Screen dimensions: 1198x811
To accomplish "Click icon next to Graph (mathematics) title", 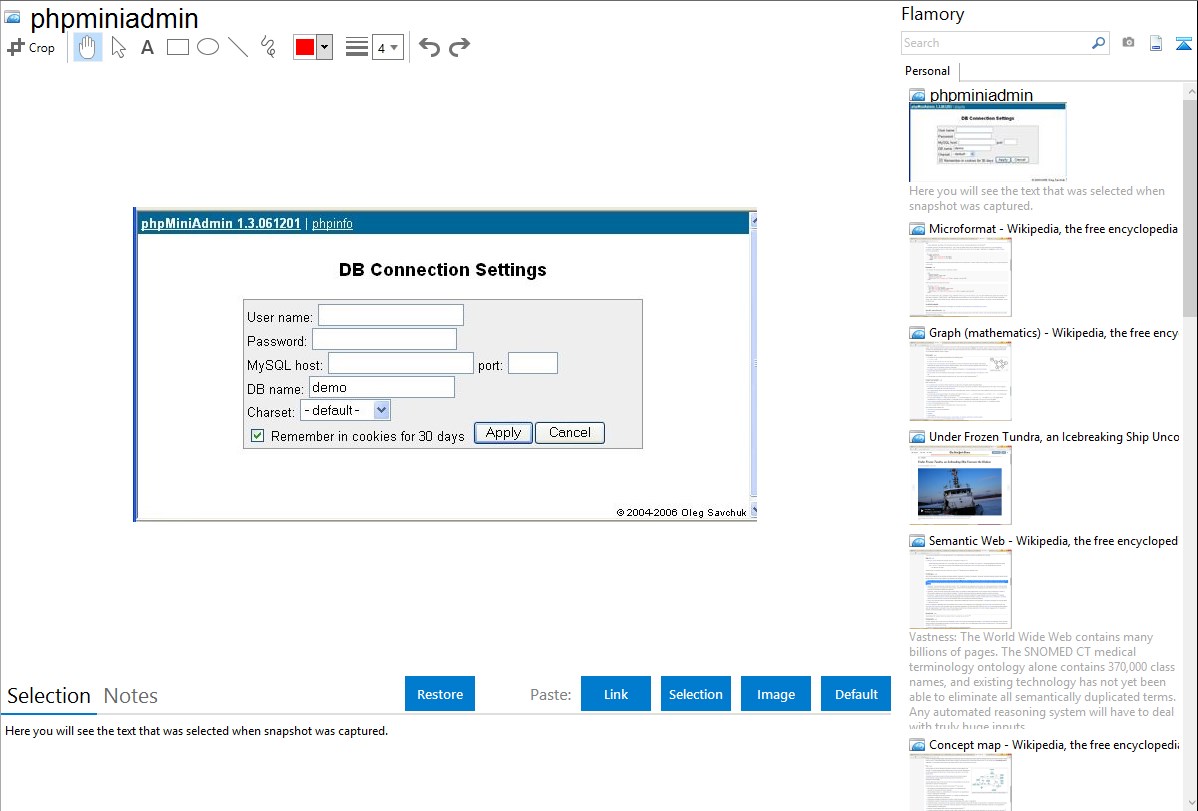I will (x=917, y=333).
